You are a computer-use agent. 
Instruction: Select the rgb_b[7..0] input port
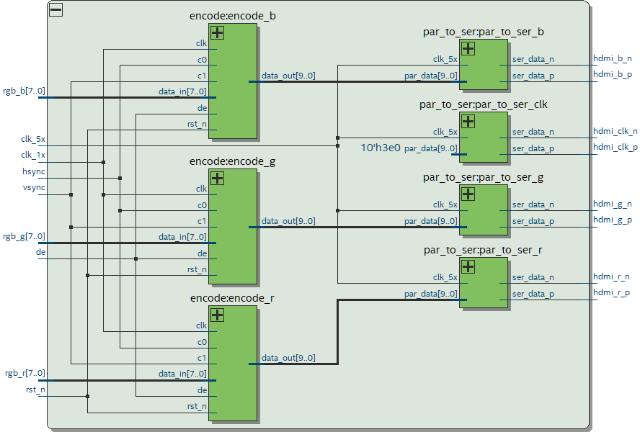pos(24,91)
